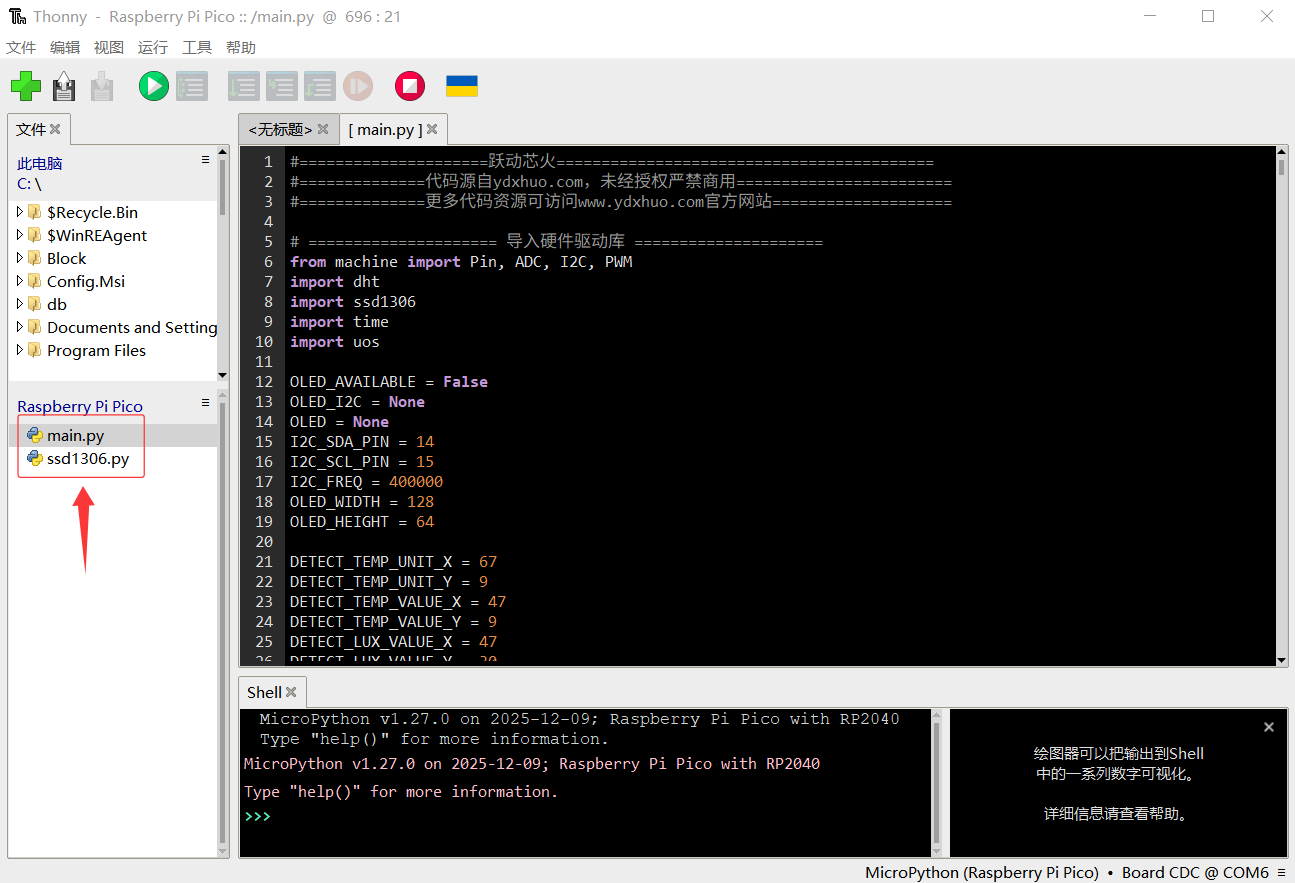
Task: Expand the Program Files folder
Action: click(x=20, y=350)
